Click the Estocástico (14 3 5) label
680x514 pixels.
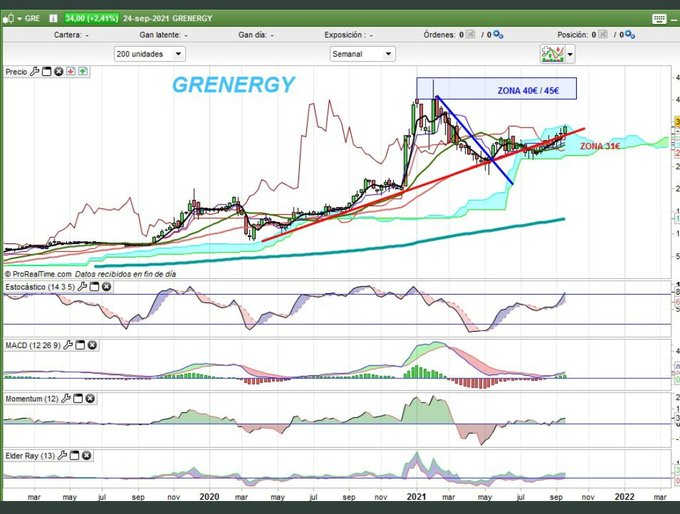pyautogui.click(x=40, y=287)
